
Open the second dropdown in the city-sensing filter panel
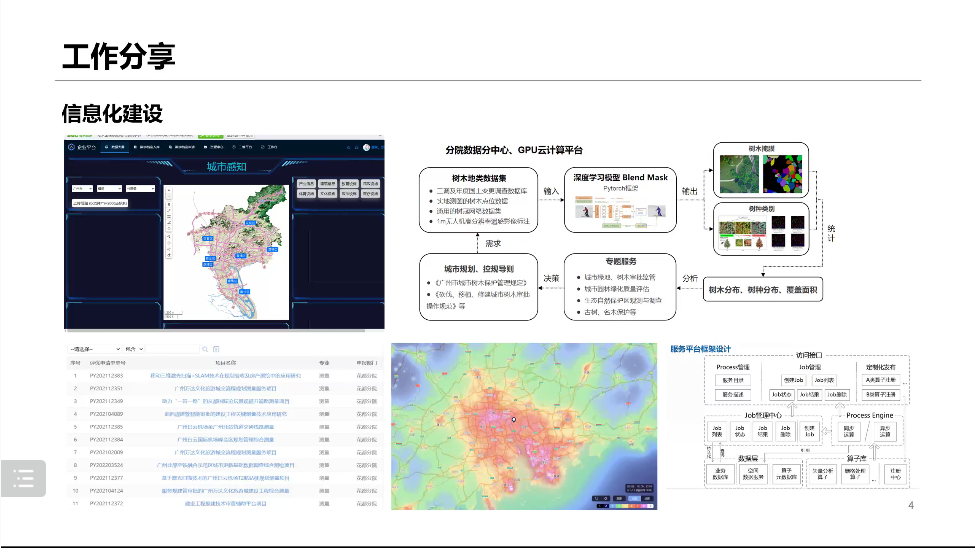(x=110, y=187)
